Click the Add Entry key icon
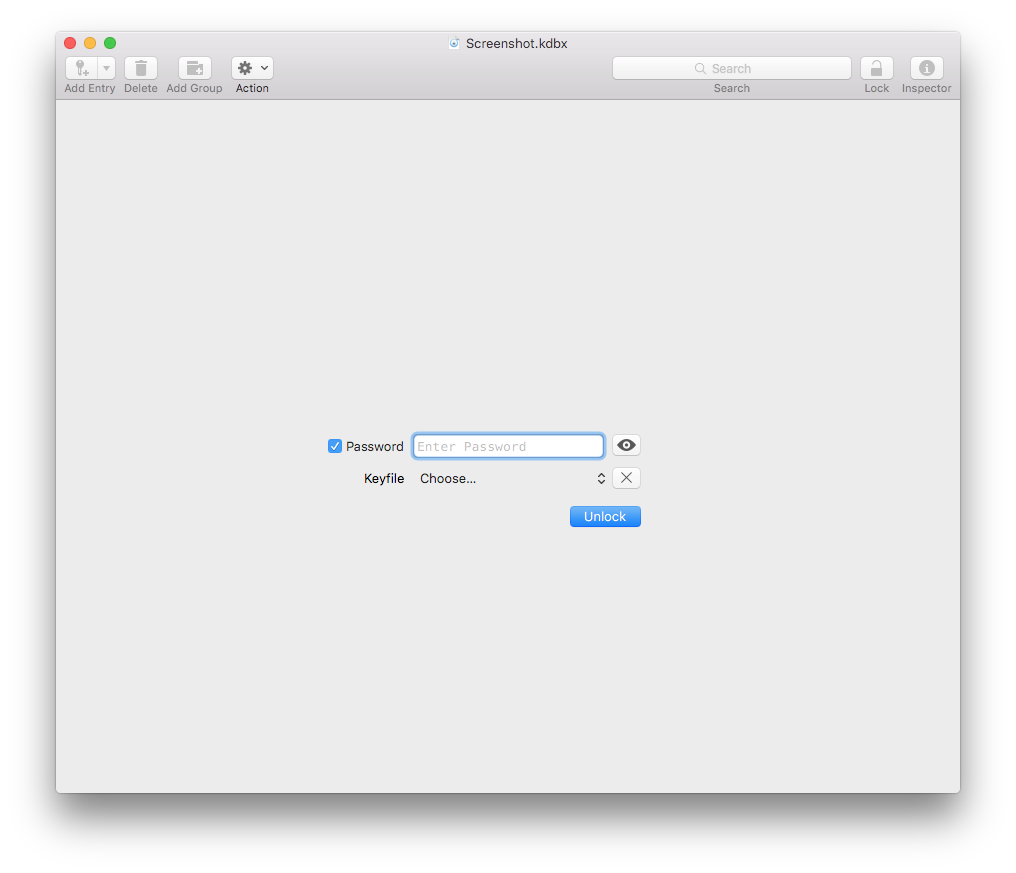 click(82, 68)
